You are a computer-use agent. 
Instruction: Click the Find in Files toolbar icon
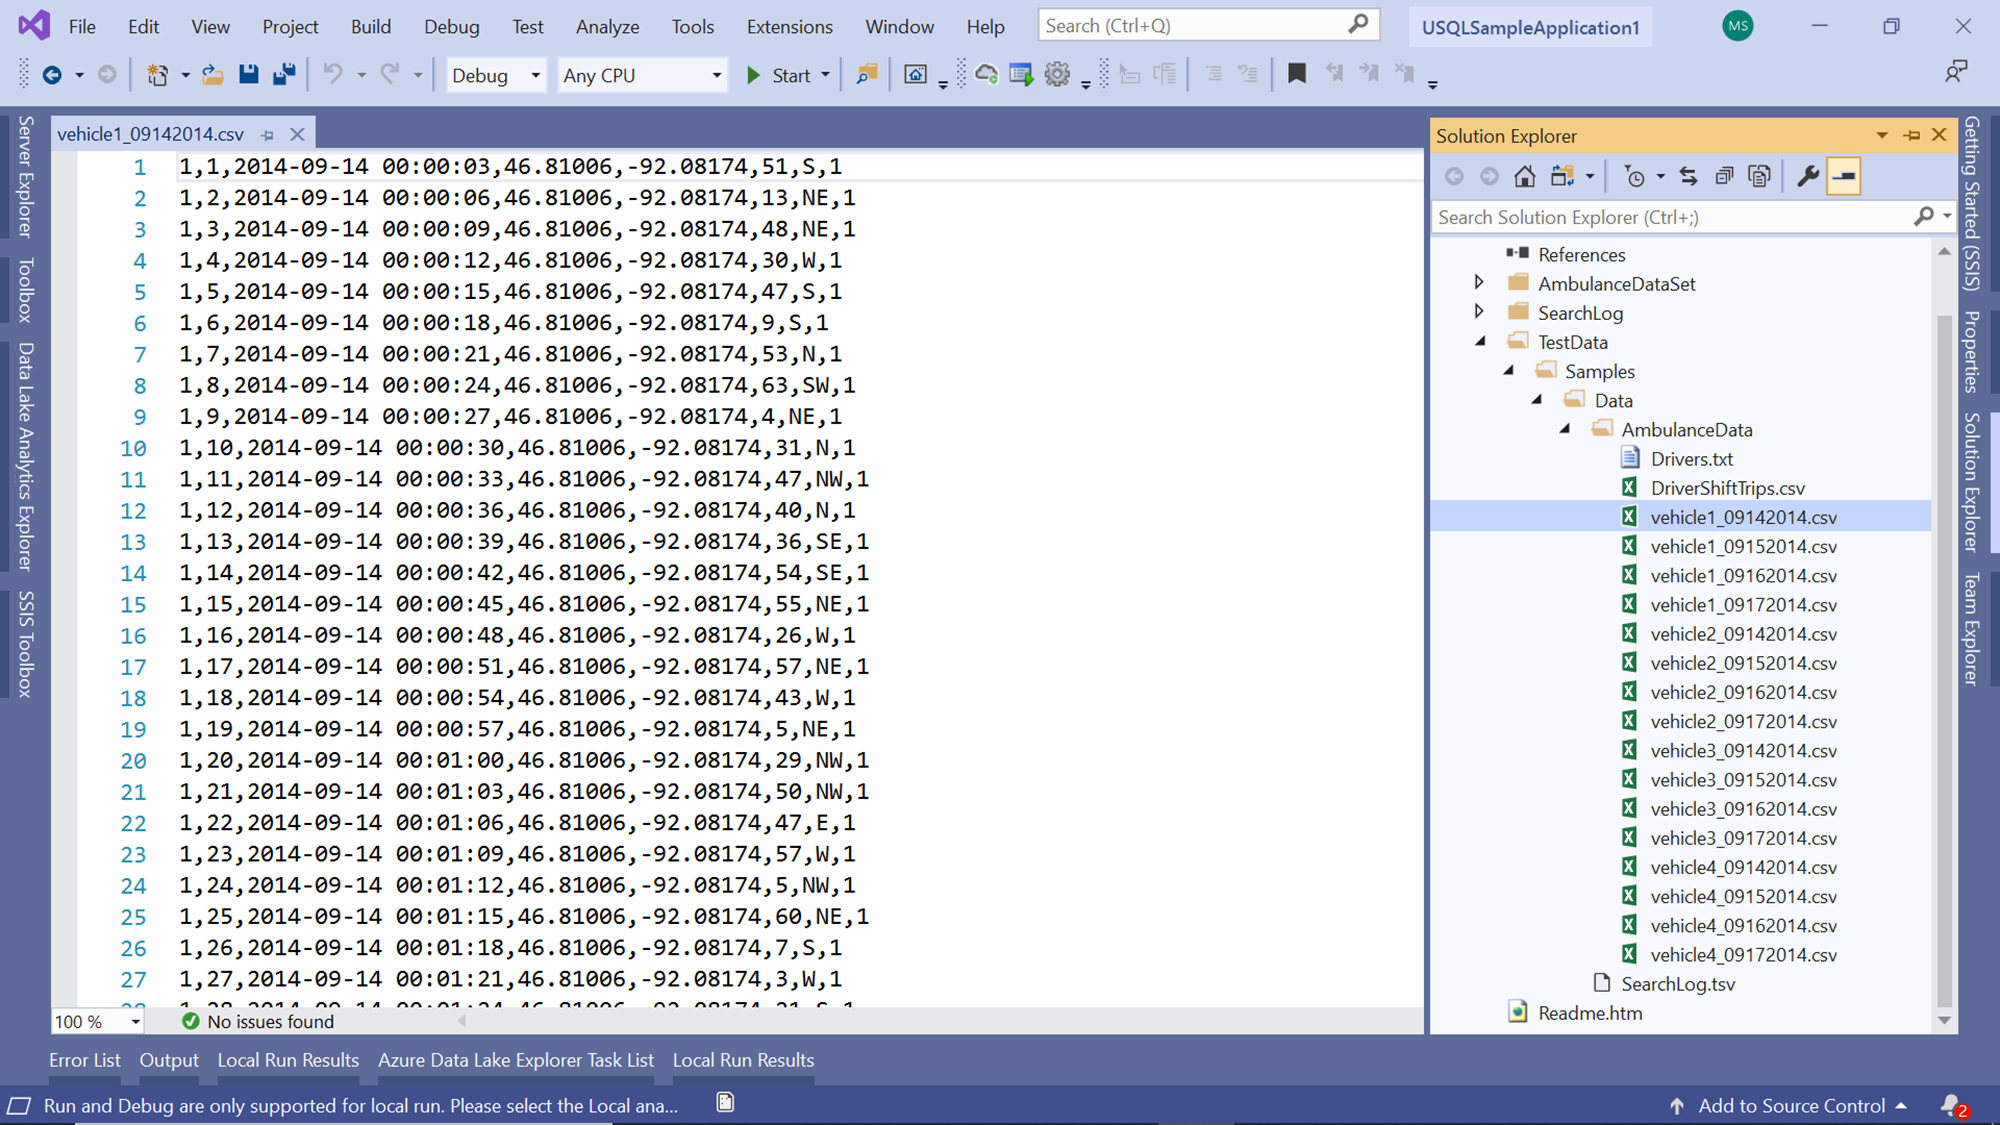(x=866, y=74)
